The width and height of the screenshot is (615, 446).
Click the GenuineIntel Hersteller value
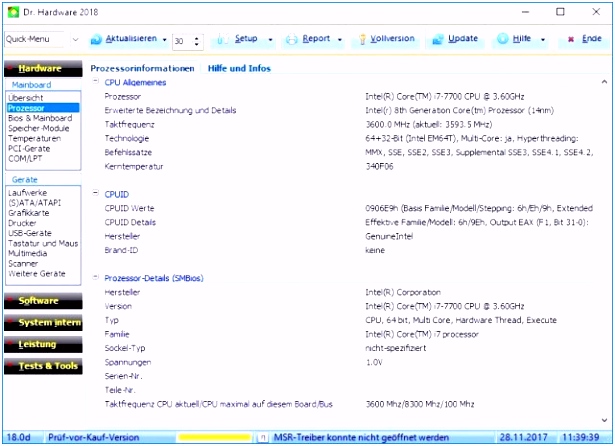pos(389,236)
